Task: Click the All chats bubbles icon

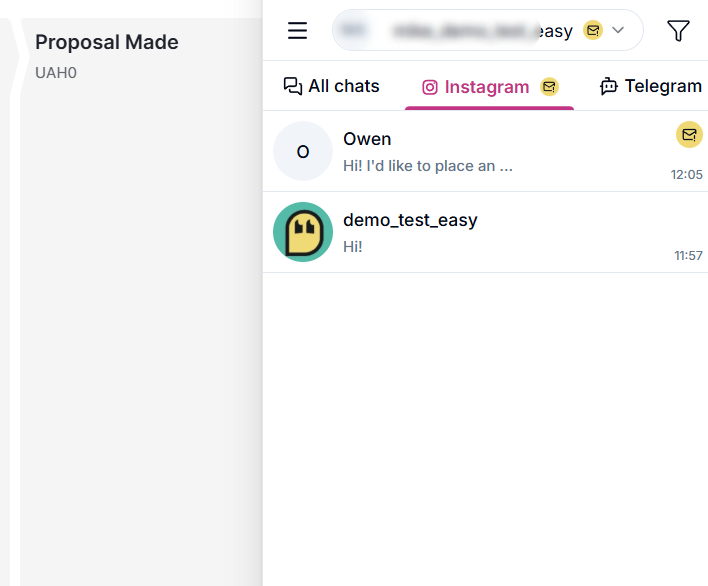Action: (293, 86)
